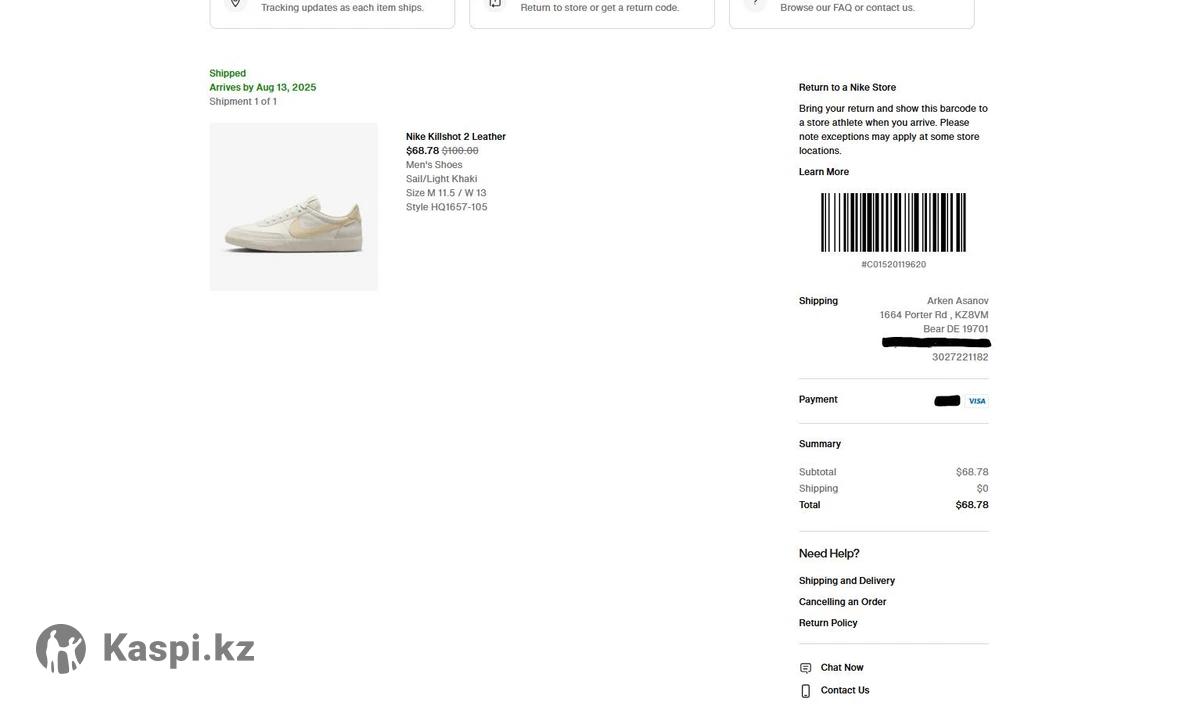Click the return arrows icon

point(495,4)
